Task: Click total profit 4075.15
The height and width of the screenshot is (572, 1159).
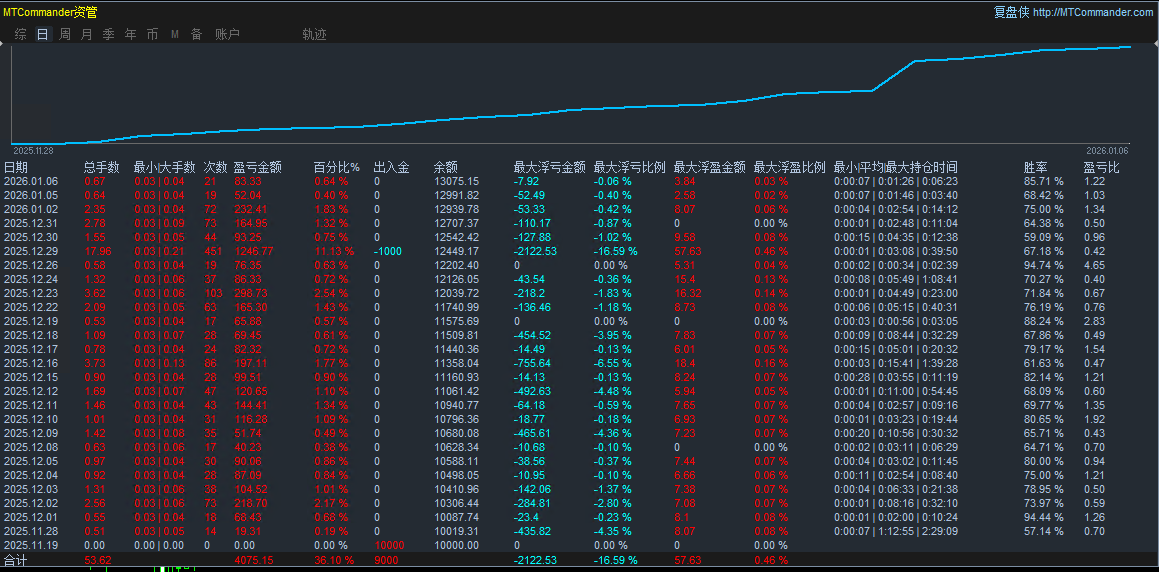Action: 254,560
